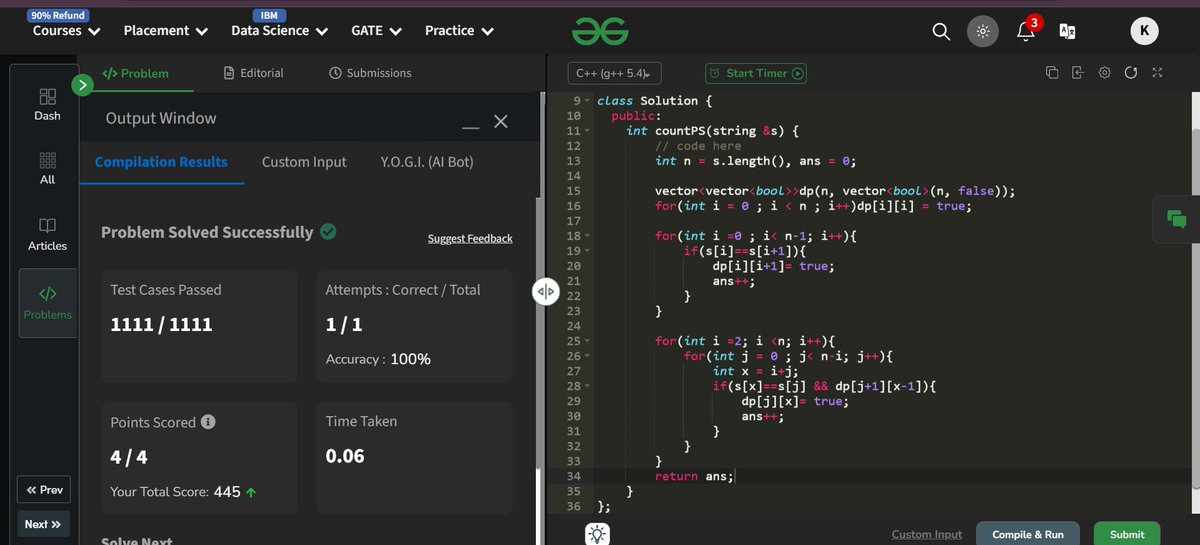
Task: Minimize the Output Window
Action: [470, 128]
